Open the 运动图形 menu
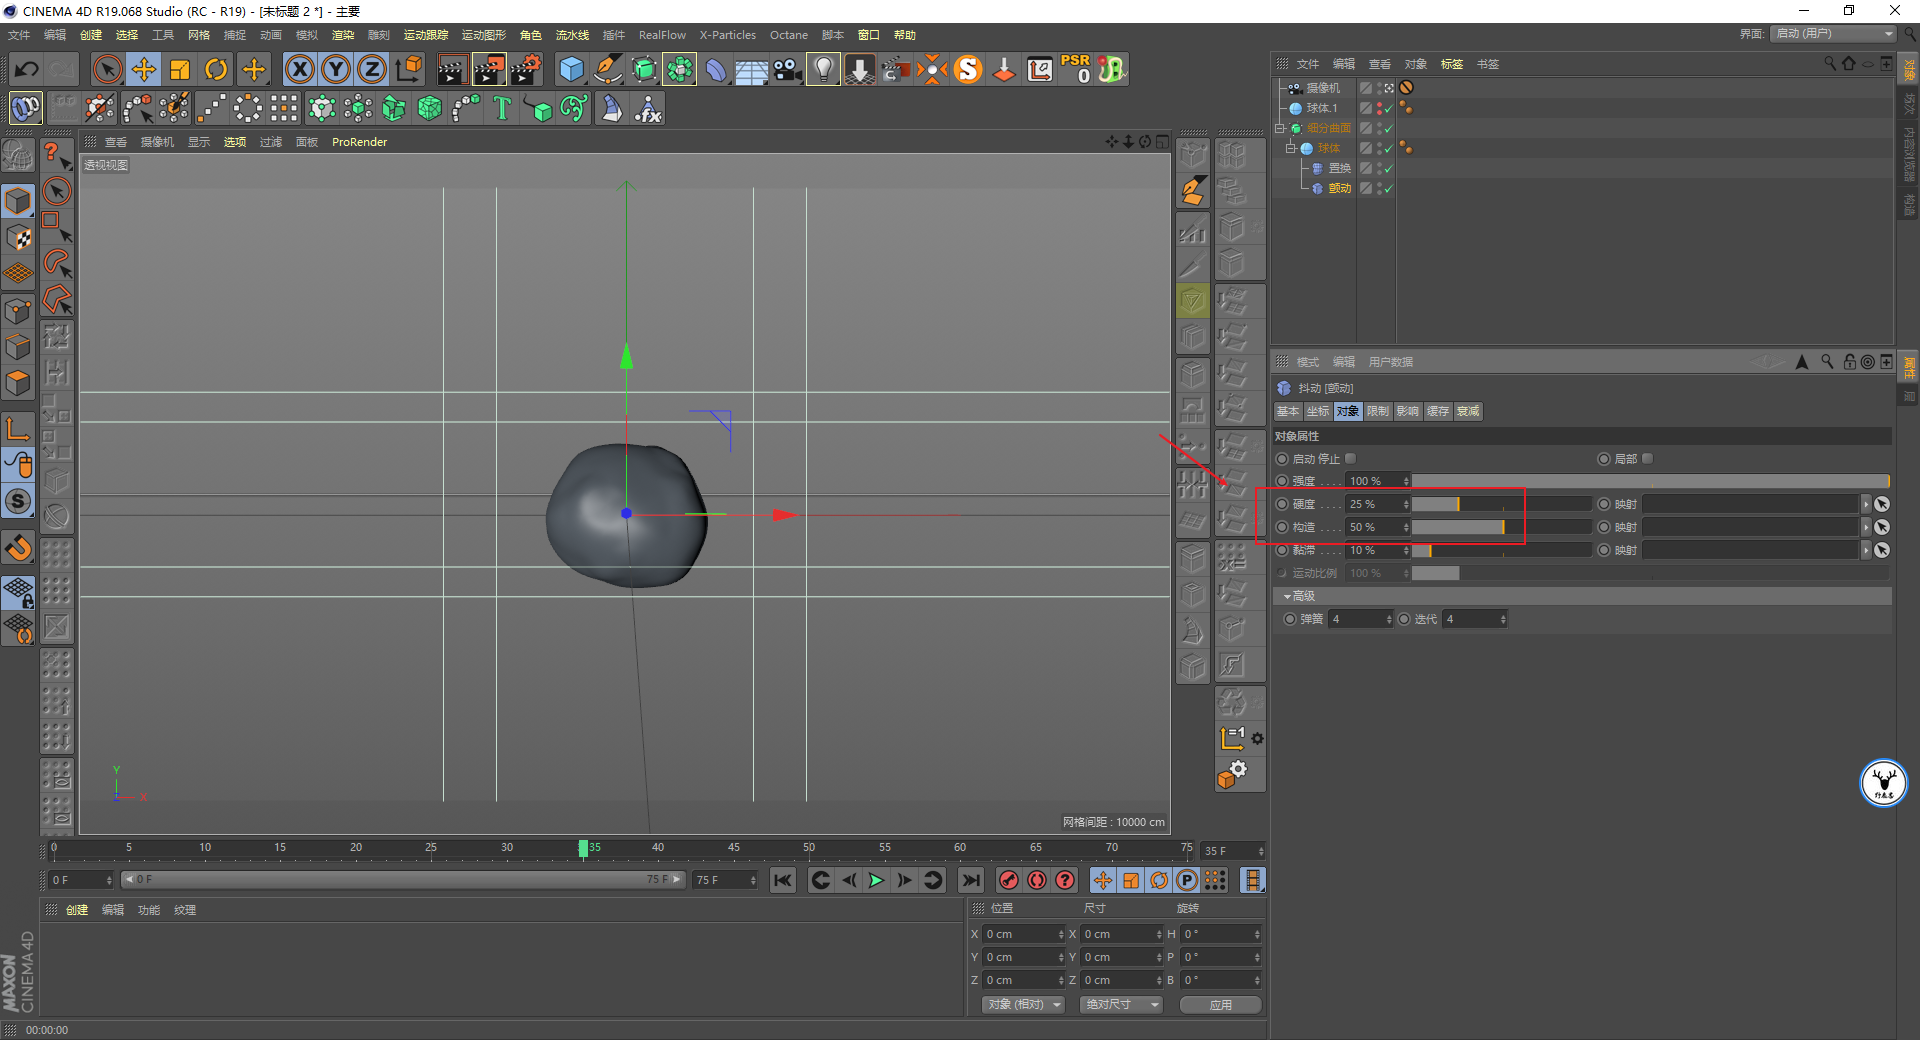Screen dimensions: 1920x1040 tap(484, 35)
